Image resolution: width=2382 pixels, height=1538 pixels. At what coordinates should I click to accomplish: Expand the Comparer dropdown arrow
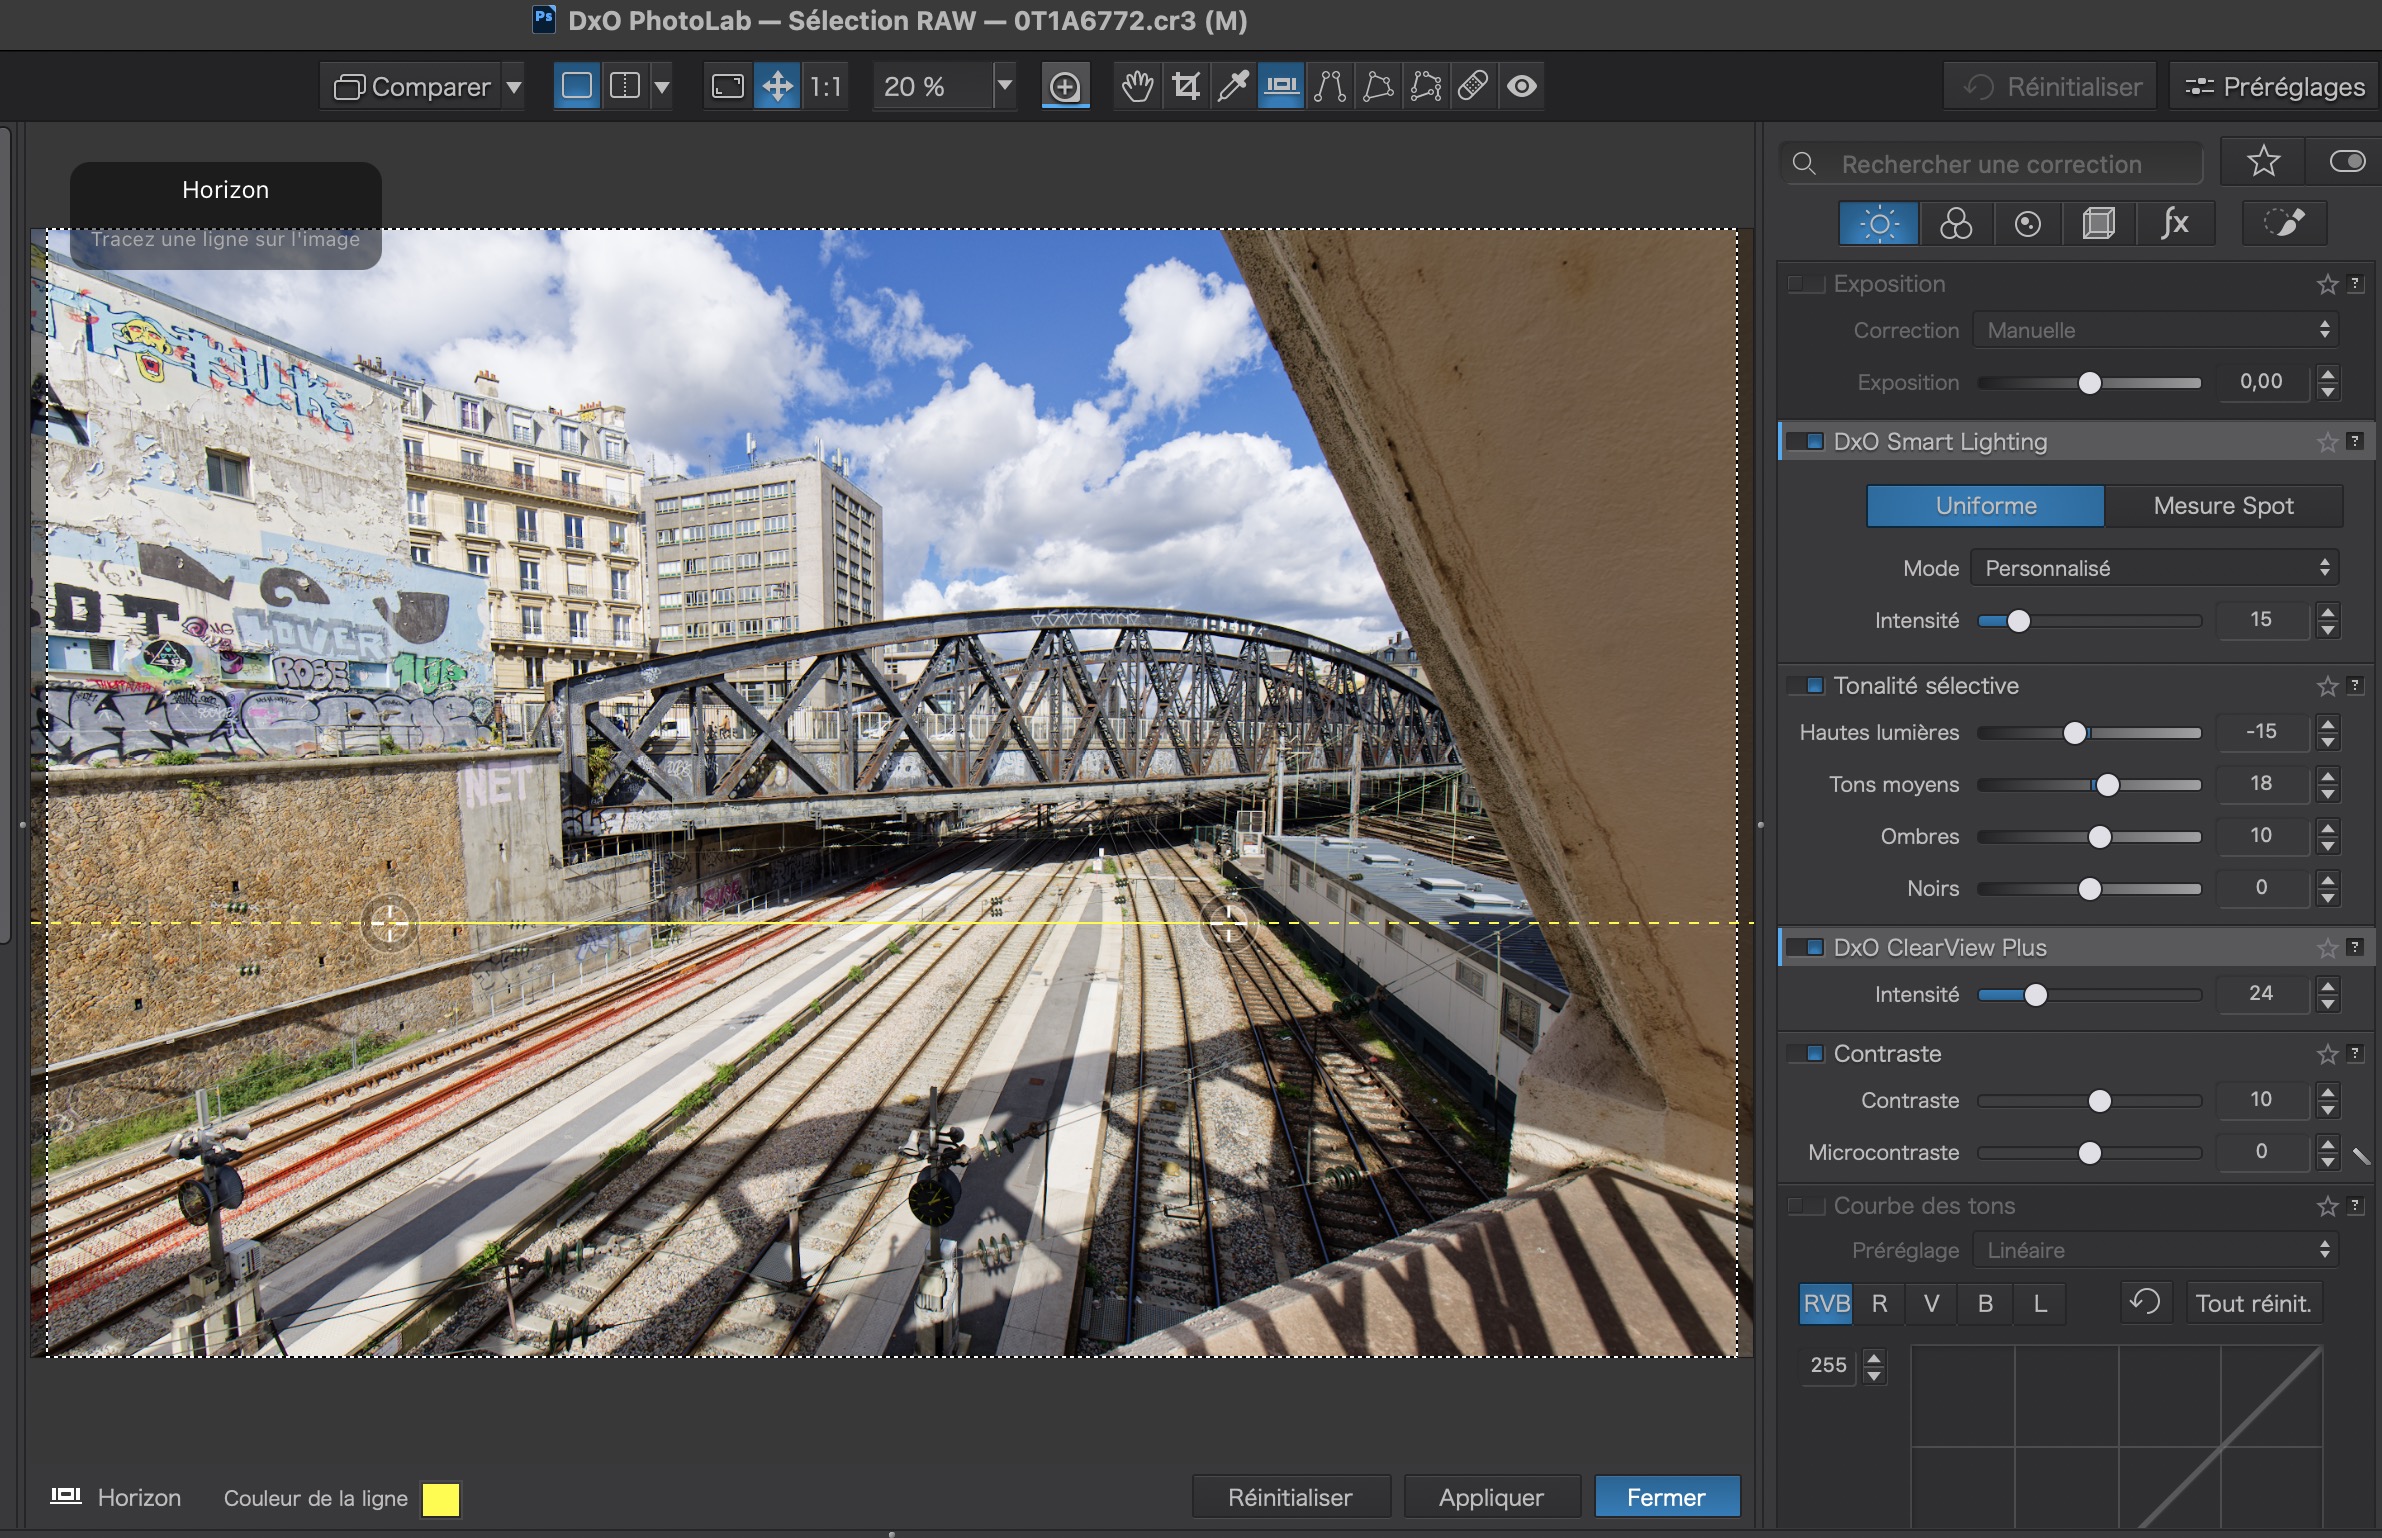[514, 87]
